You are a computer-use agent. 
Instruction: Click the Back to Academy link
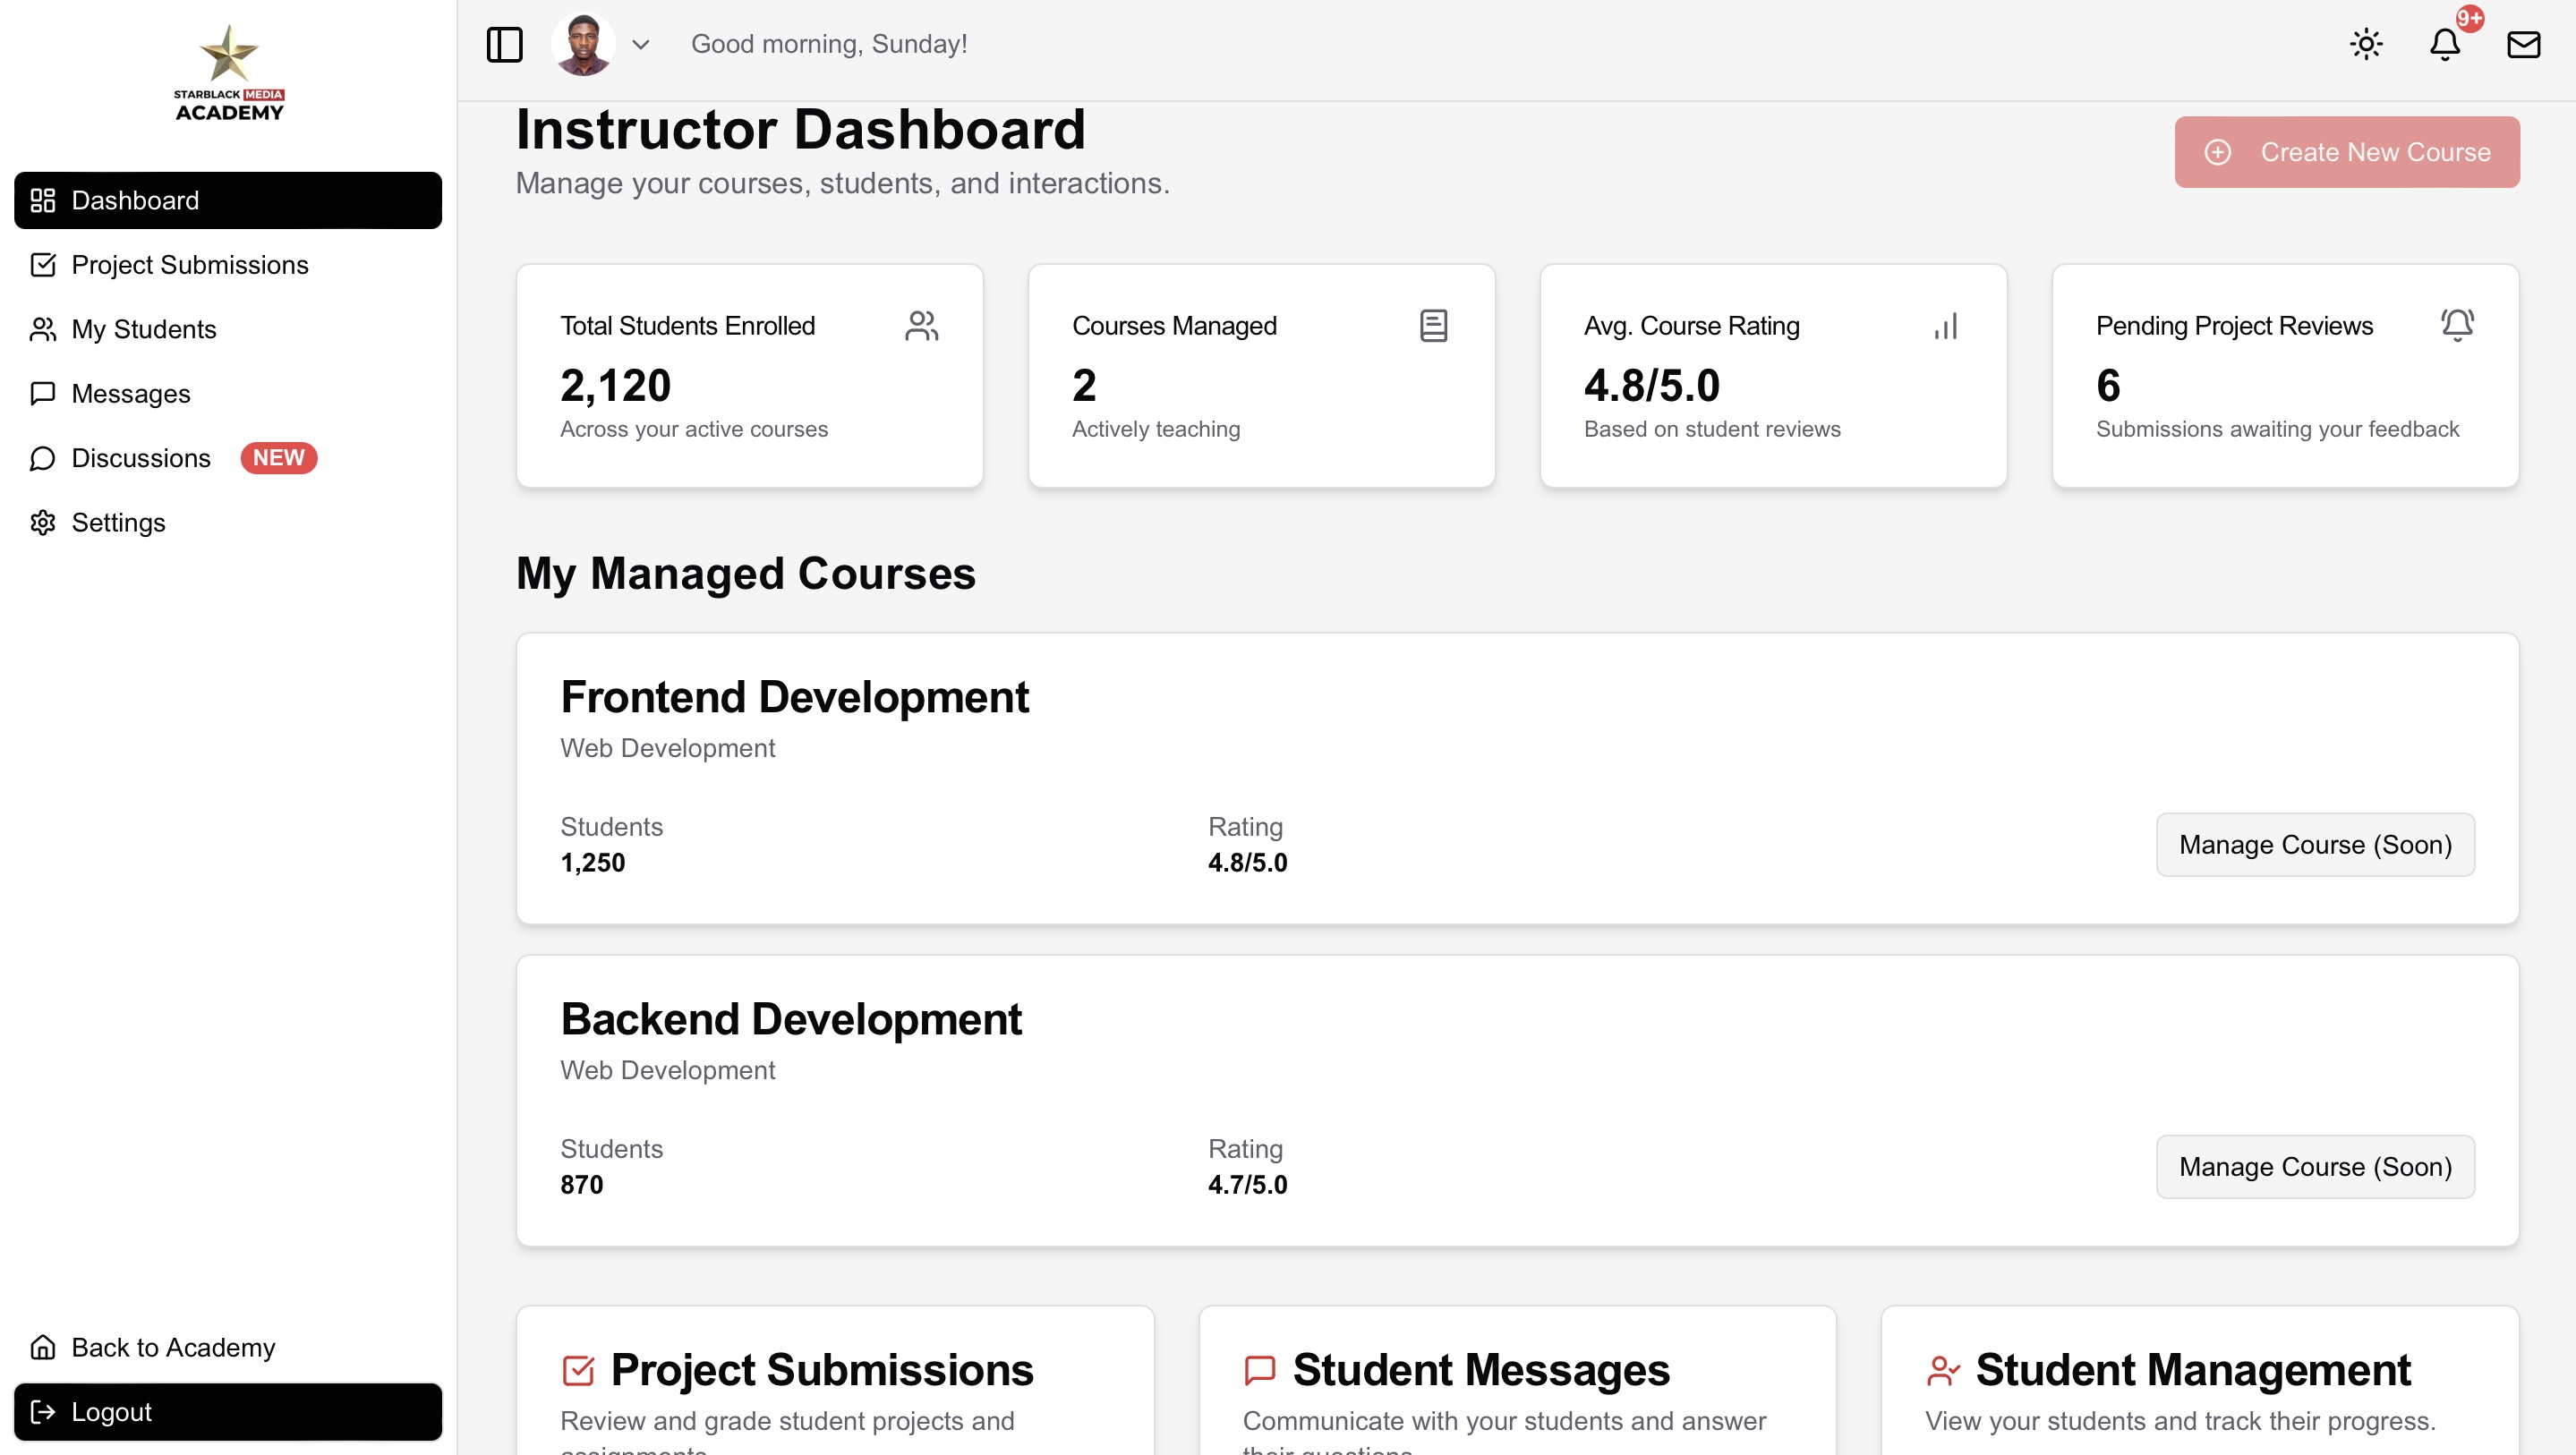pyautogui.click(x=173, y=1347)
